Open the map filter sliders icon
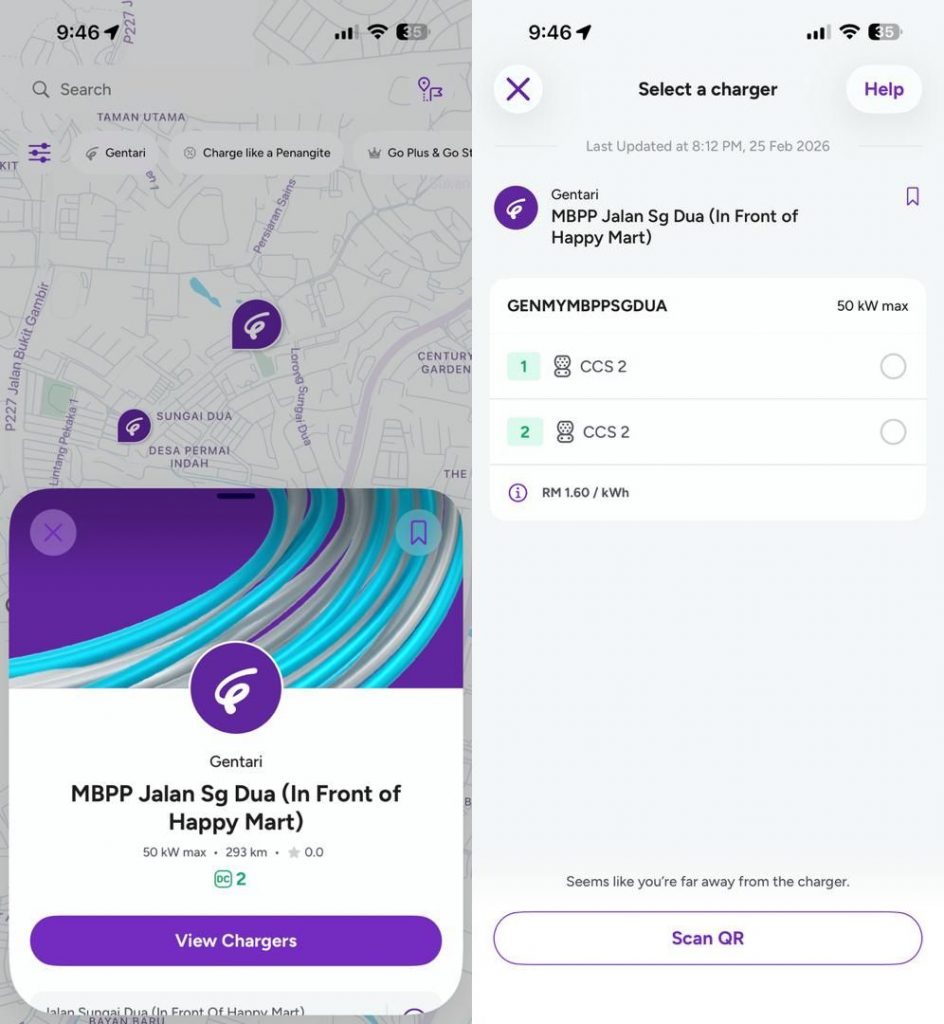944x1024 pixels. click(39, 153)
